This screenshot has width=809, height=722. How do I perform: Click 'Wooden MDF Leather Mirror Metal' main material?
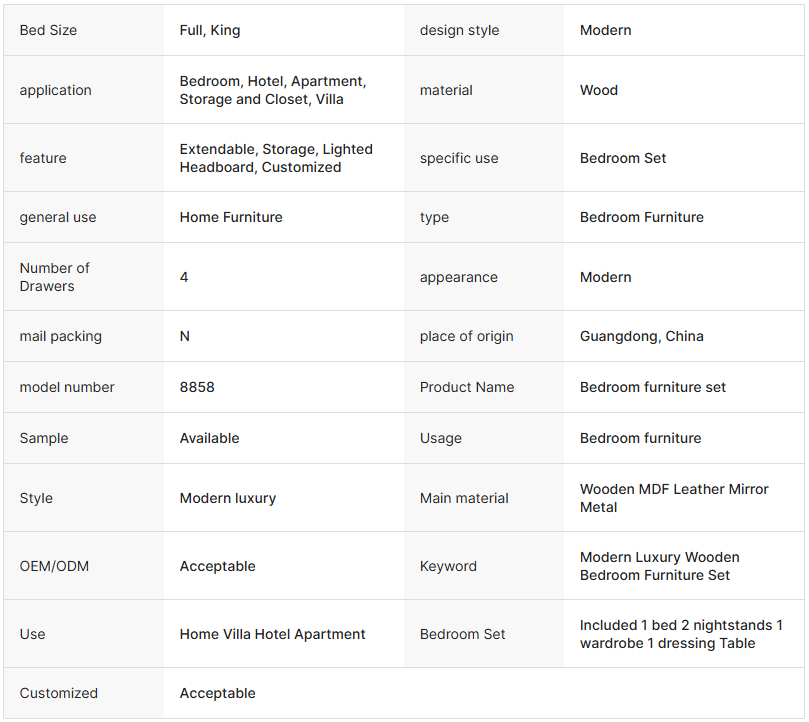point(674,498)
